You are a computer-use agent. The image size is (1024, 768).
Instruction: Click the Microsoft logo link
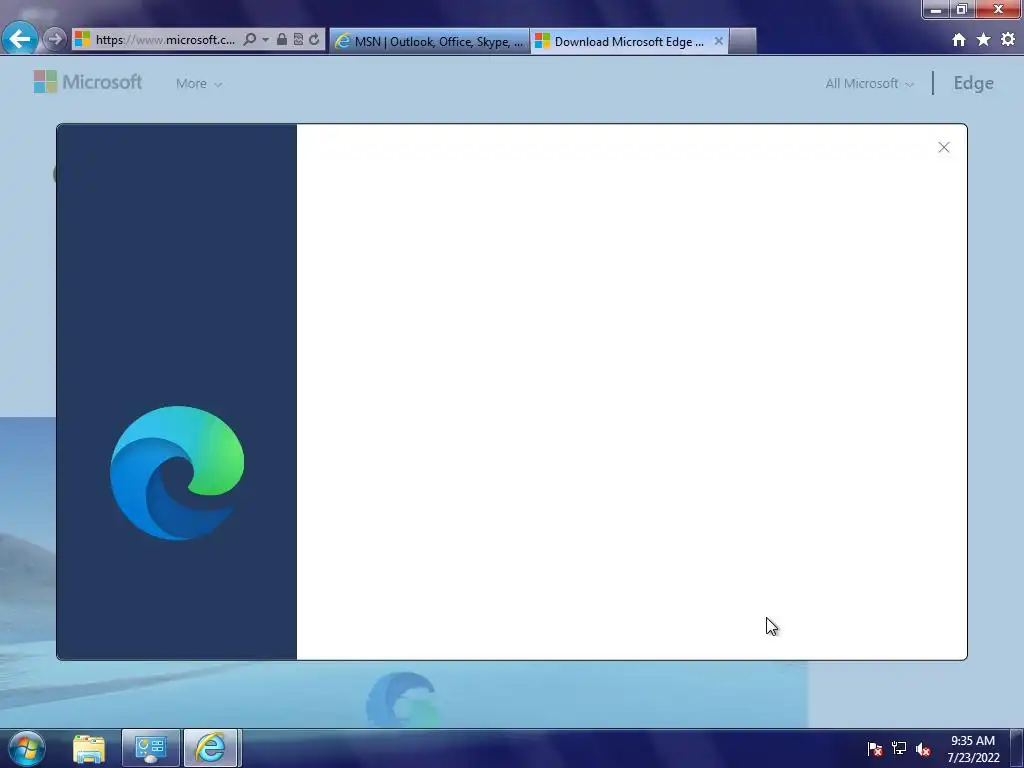tap(88, 82)
